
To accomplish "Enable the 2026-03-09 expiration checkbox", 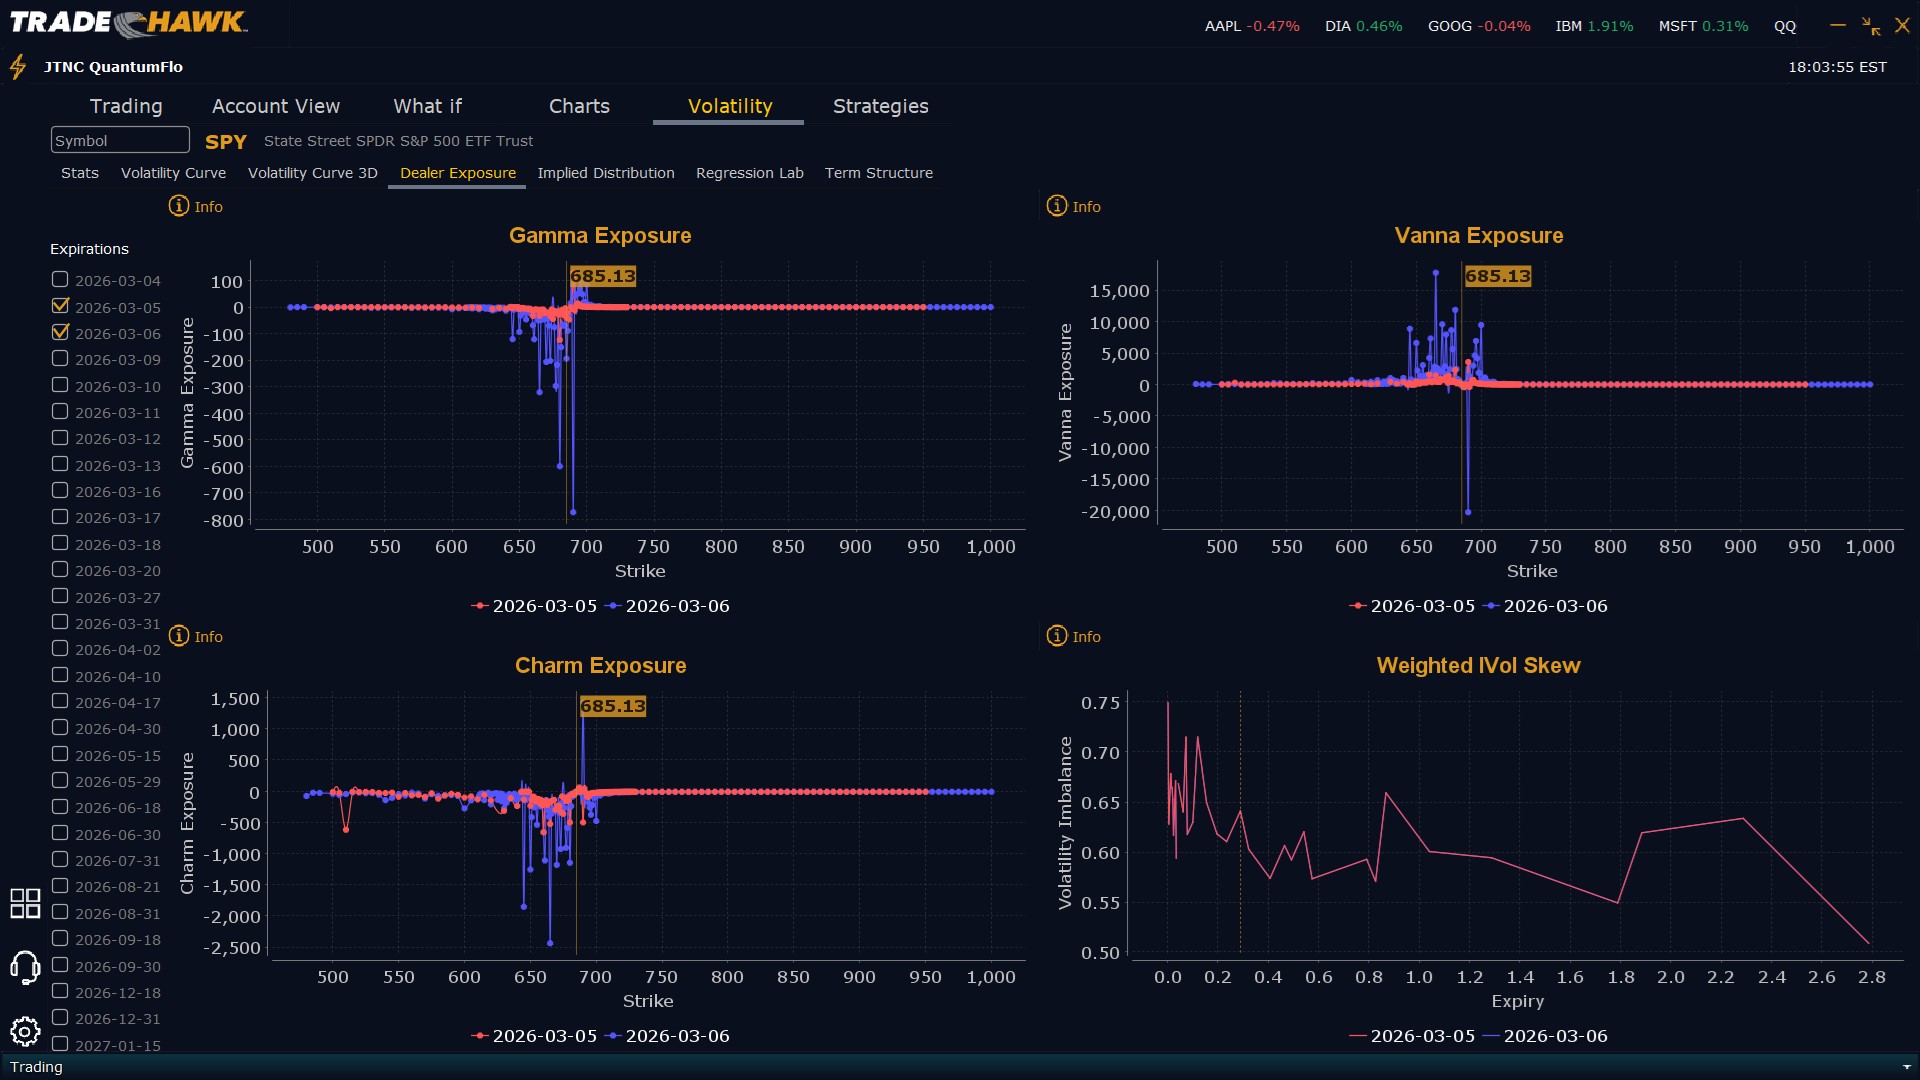I will click(60, 358).
